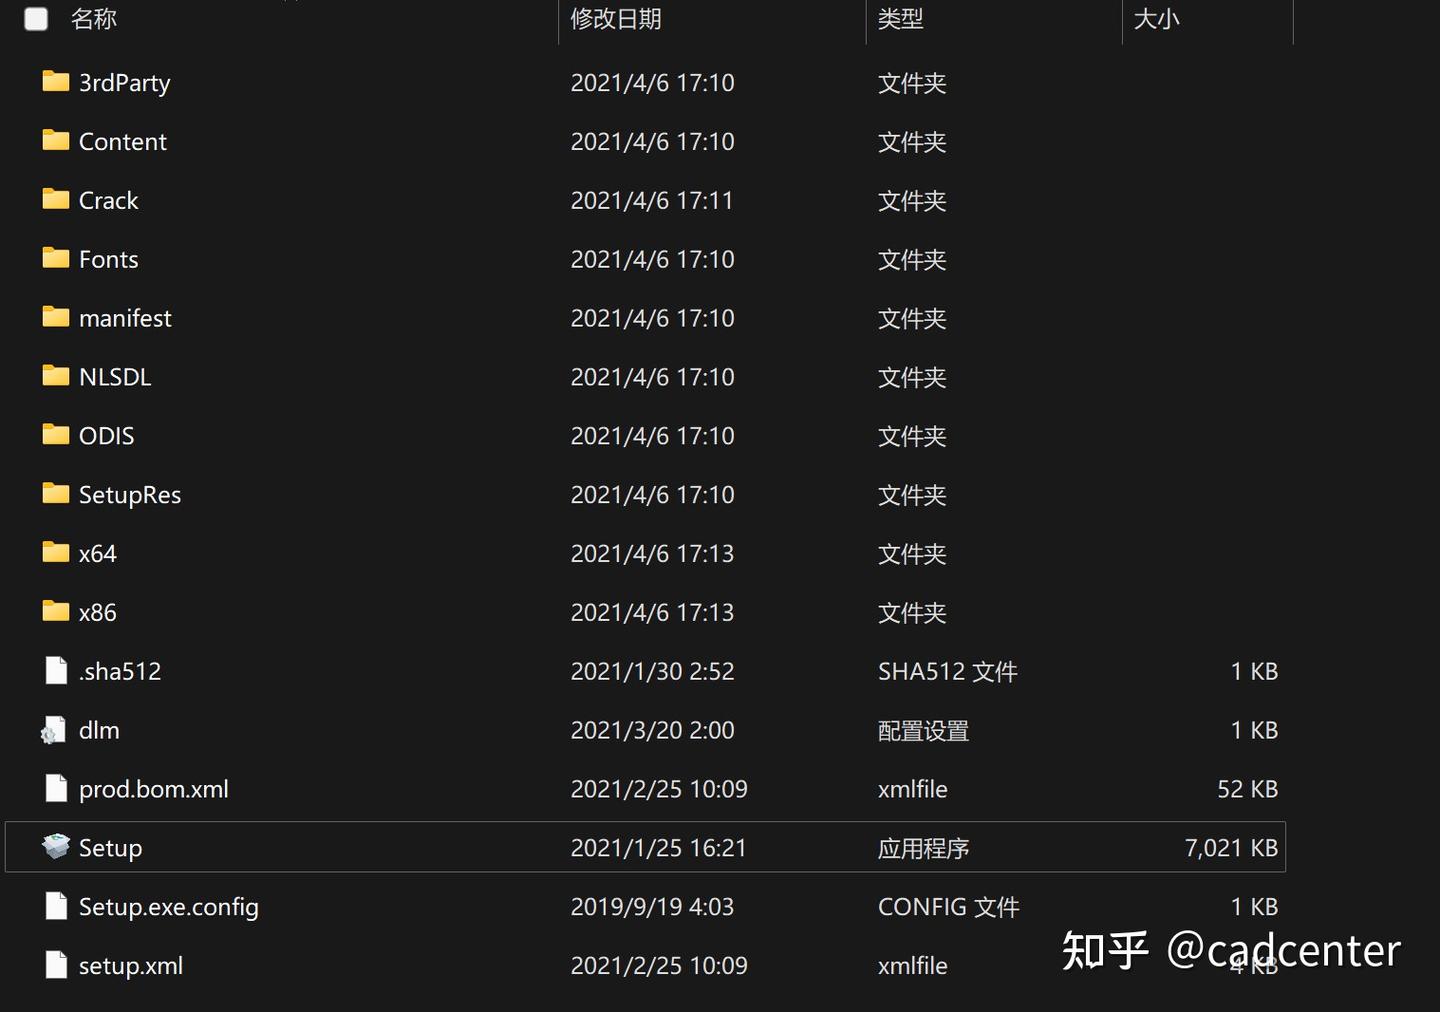Viewport: 1440px width, 1012px height.
Task: Click the manifest folder icon
Action: 56,317
